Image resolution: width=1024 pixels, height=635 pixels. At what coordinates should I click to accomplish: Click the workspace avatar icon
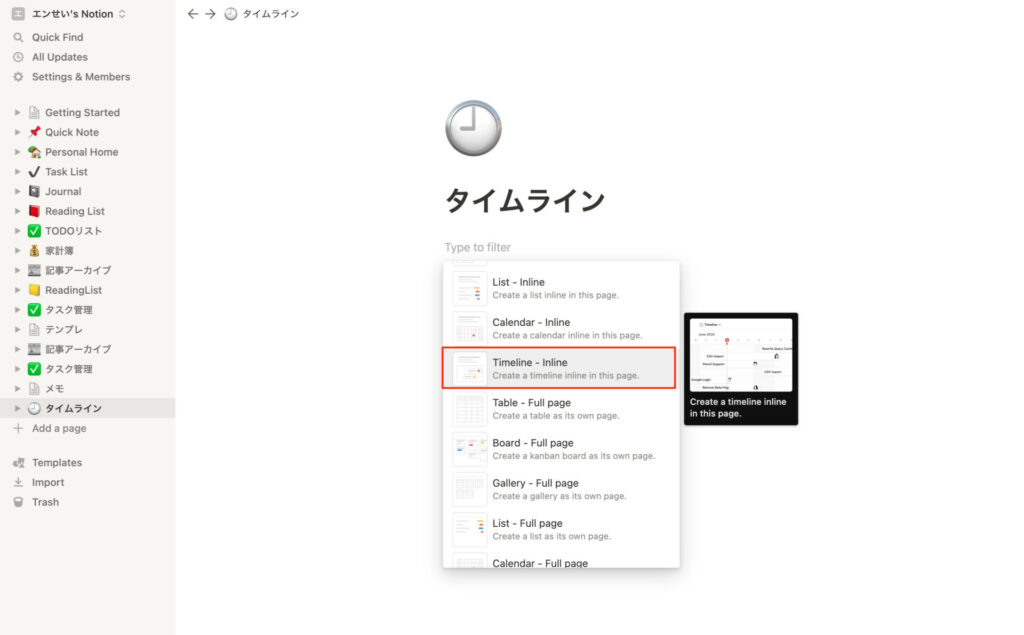(18, 14)
